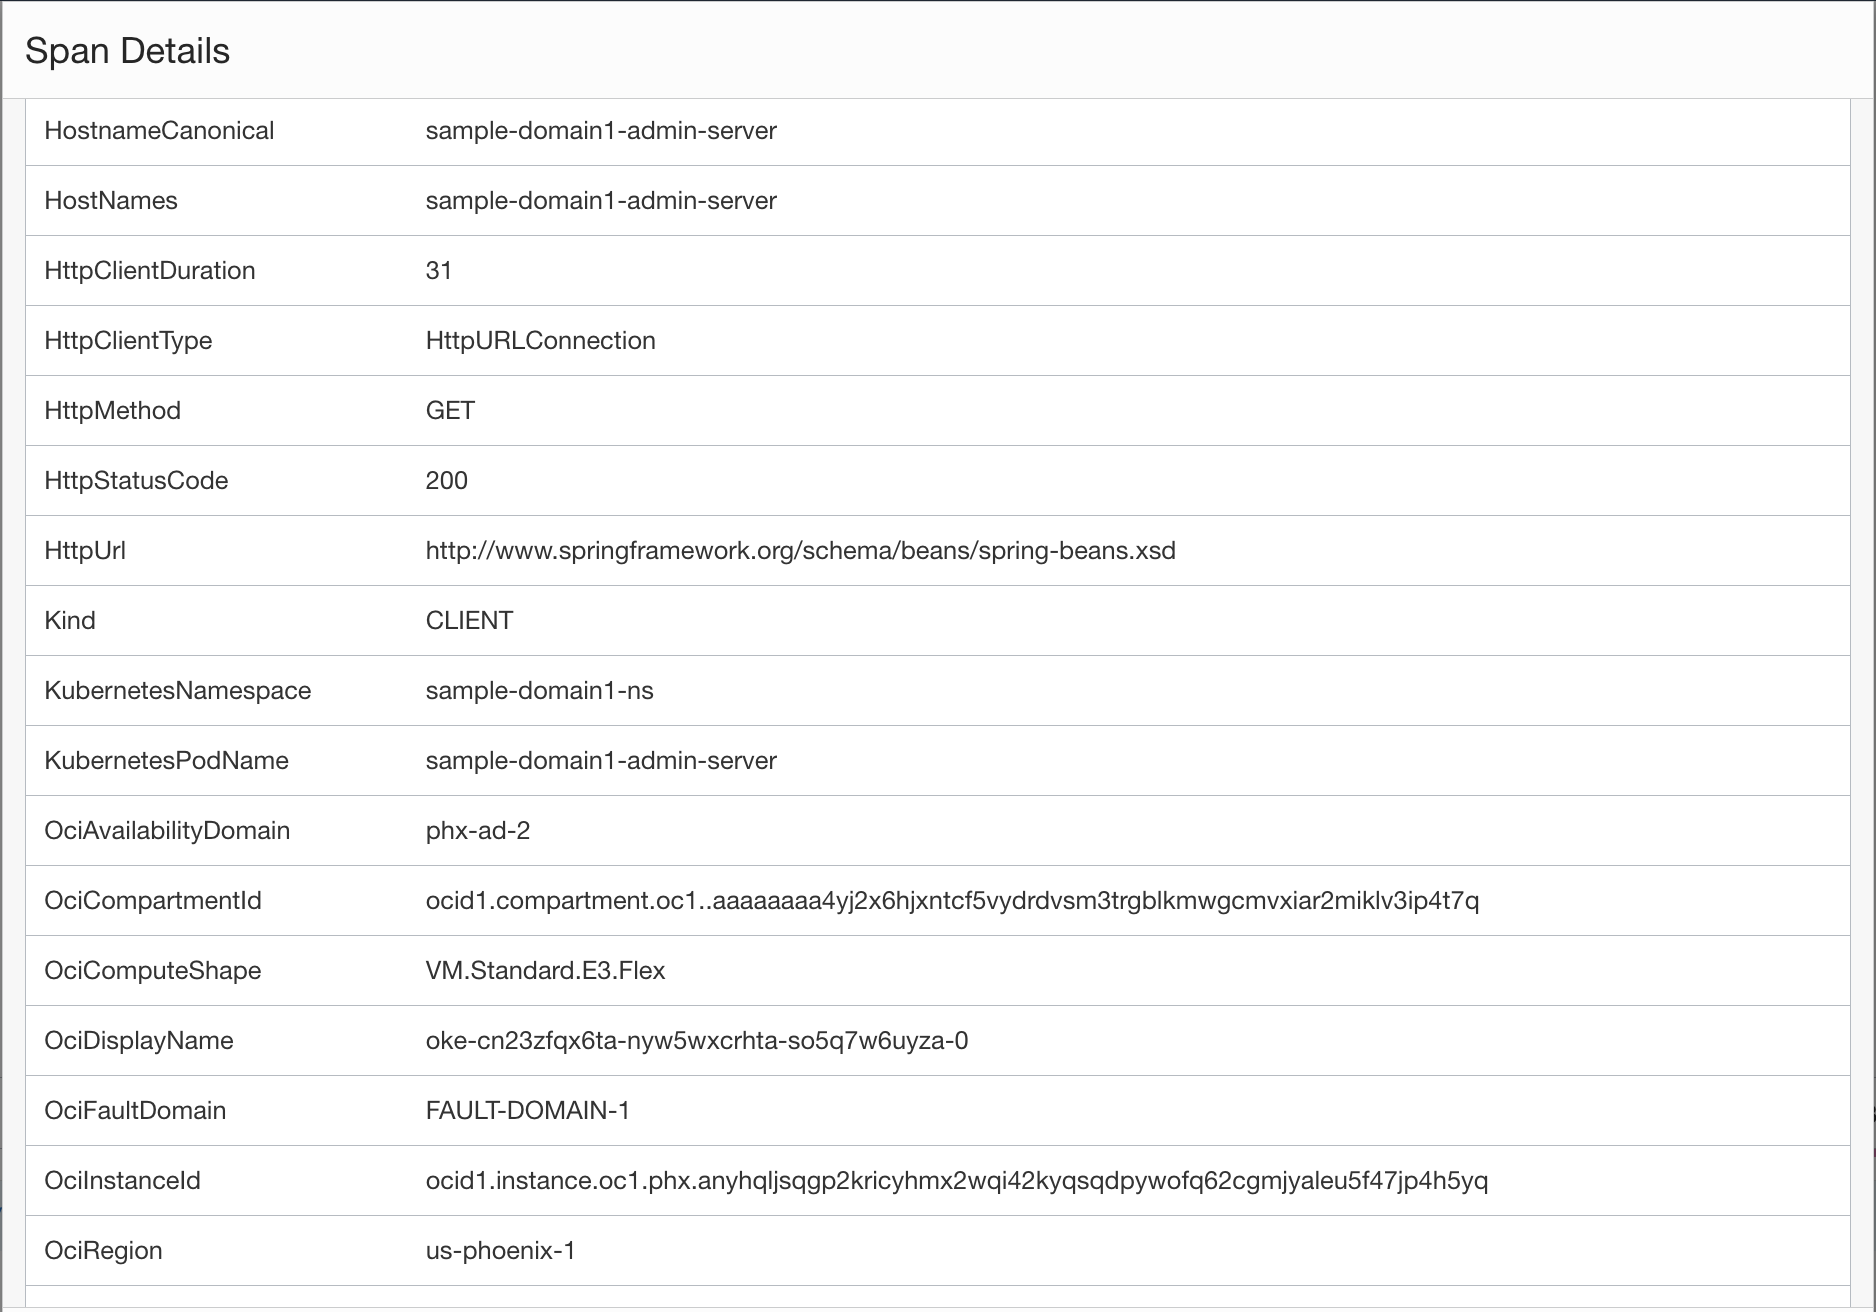Select the availability domain value phx-ad-2
1876x1312 pixels.
pyautogui.click(x=478, y=831)
